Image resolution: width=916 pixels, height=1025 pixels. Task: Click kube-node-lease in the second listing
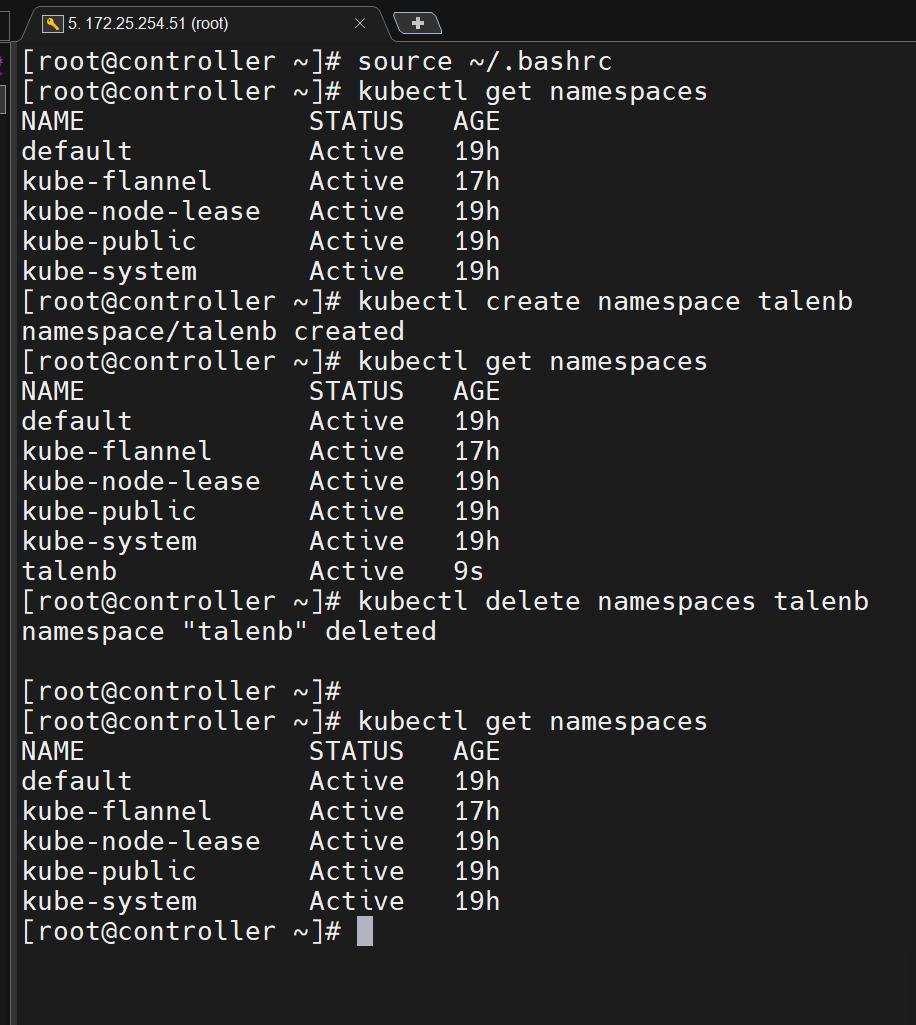[x=141, y=481]
